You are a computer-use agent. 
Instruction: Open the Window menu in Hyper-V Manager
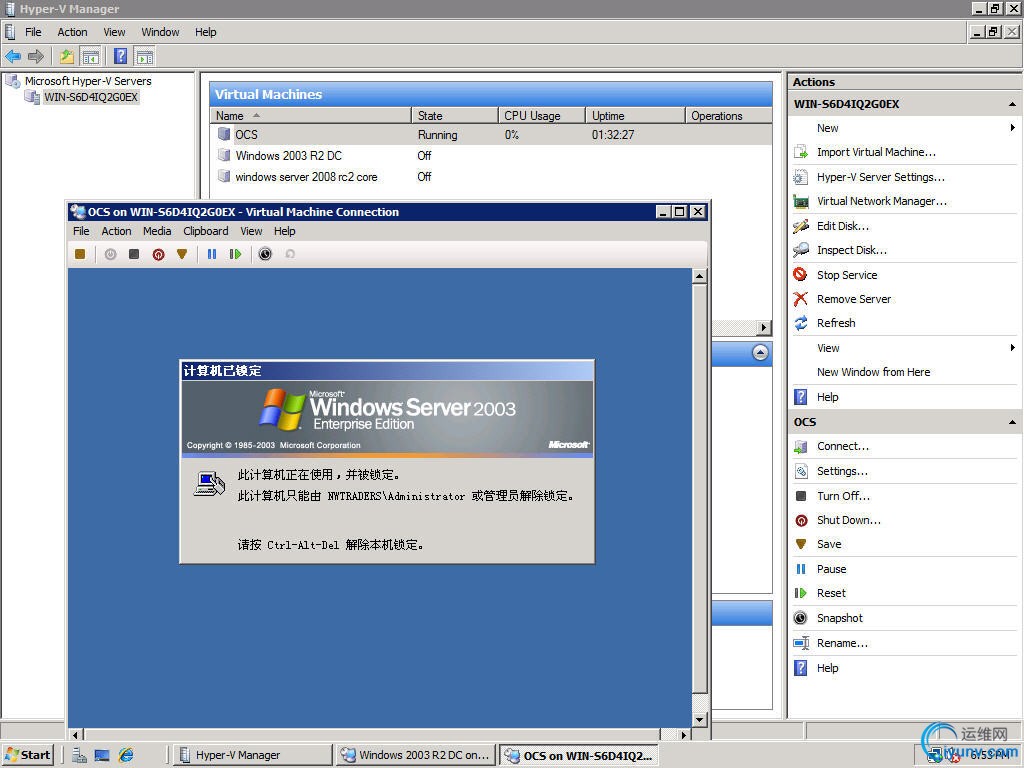point(160,32)
